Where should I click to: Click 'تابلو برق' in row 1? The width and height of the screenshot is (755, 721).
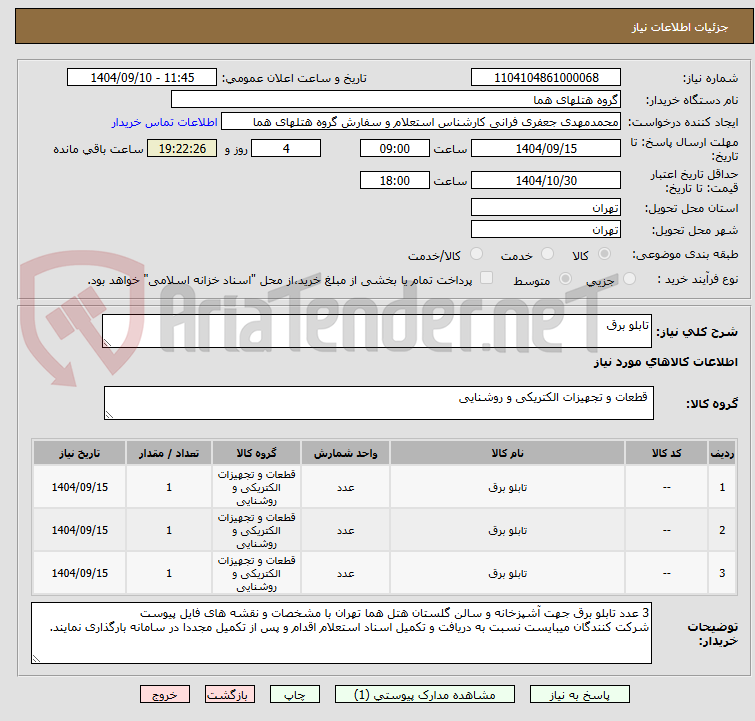[508, 487]
